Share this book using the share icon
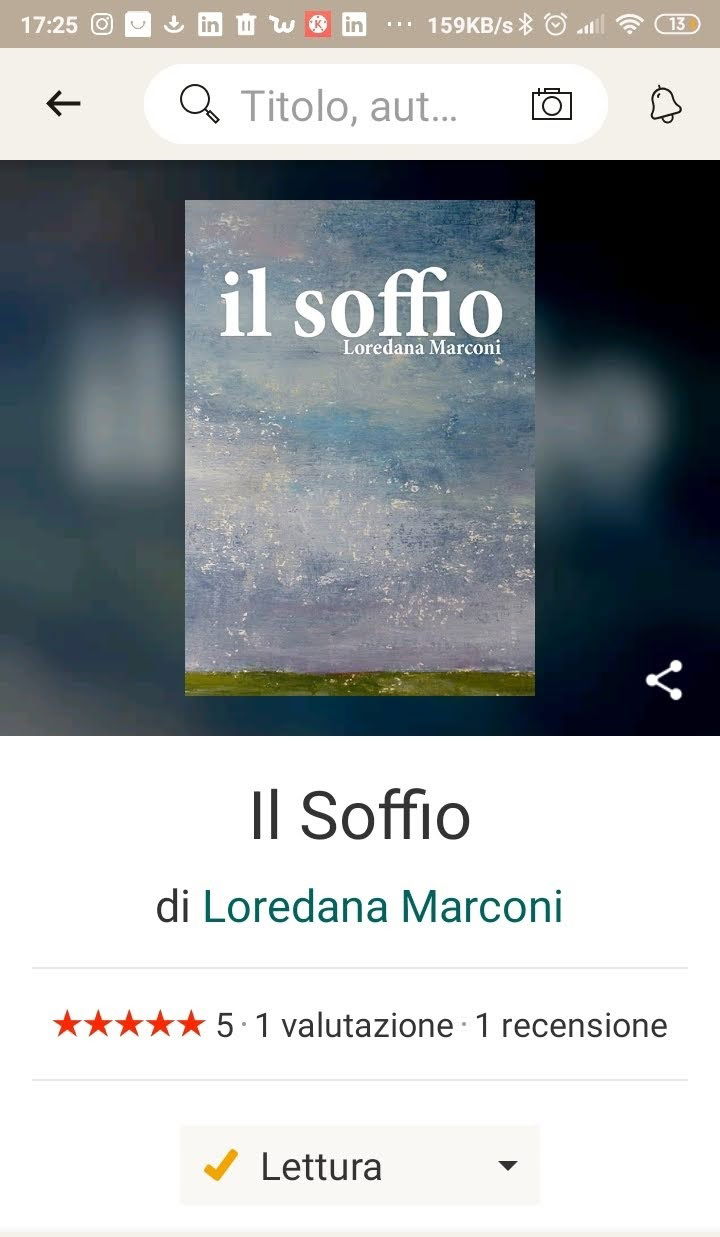720x1237 pixels. [x=664, y=680]
